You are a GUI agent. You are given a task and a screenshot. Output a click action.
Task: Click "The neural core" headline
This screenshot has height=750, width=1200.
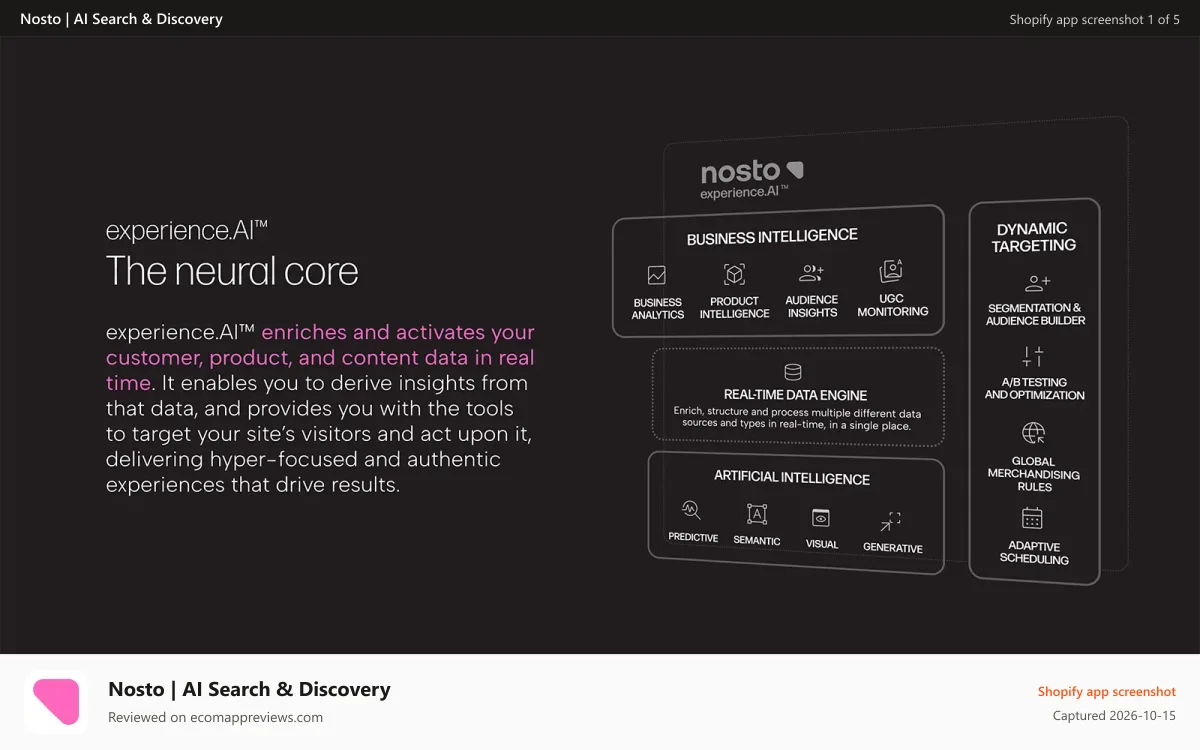coord(232,271)
